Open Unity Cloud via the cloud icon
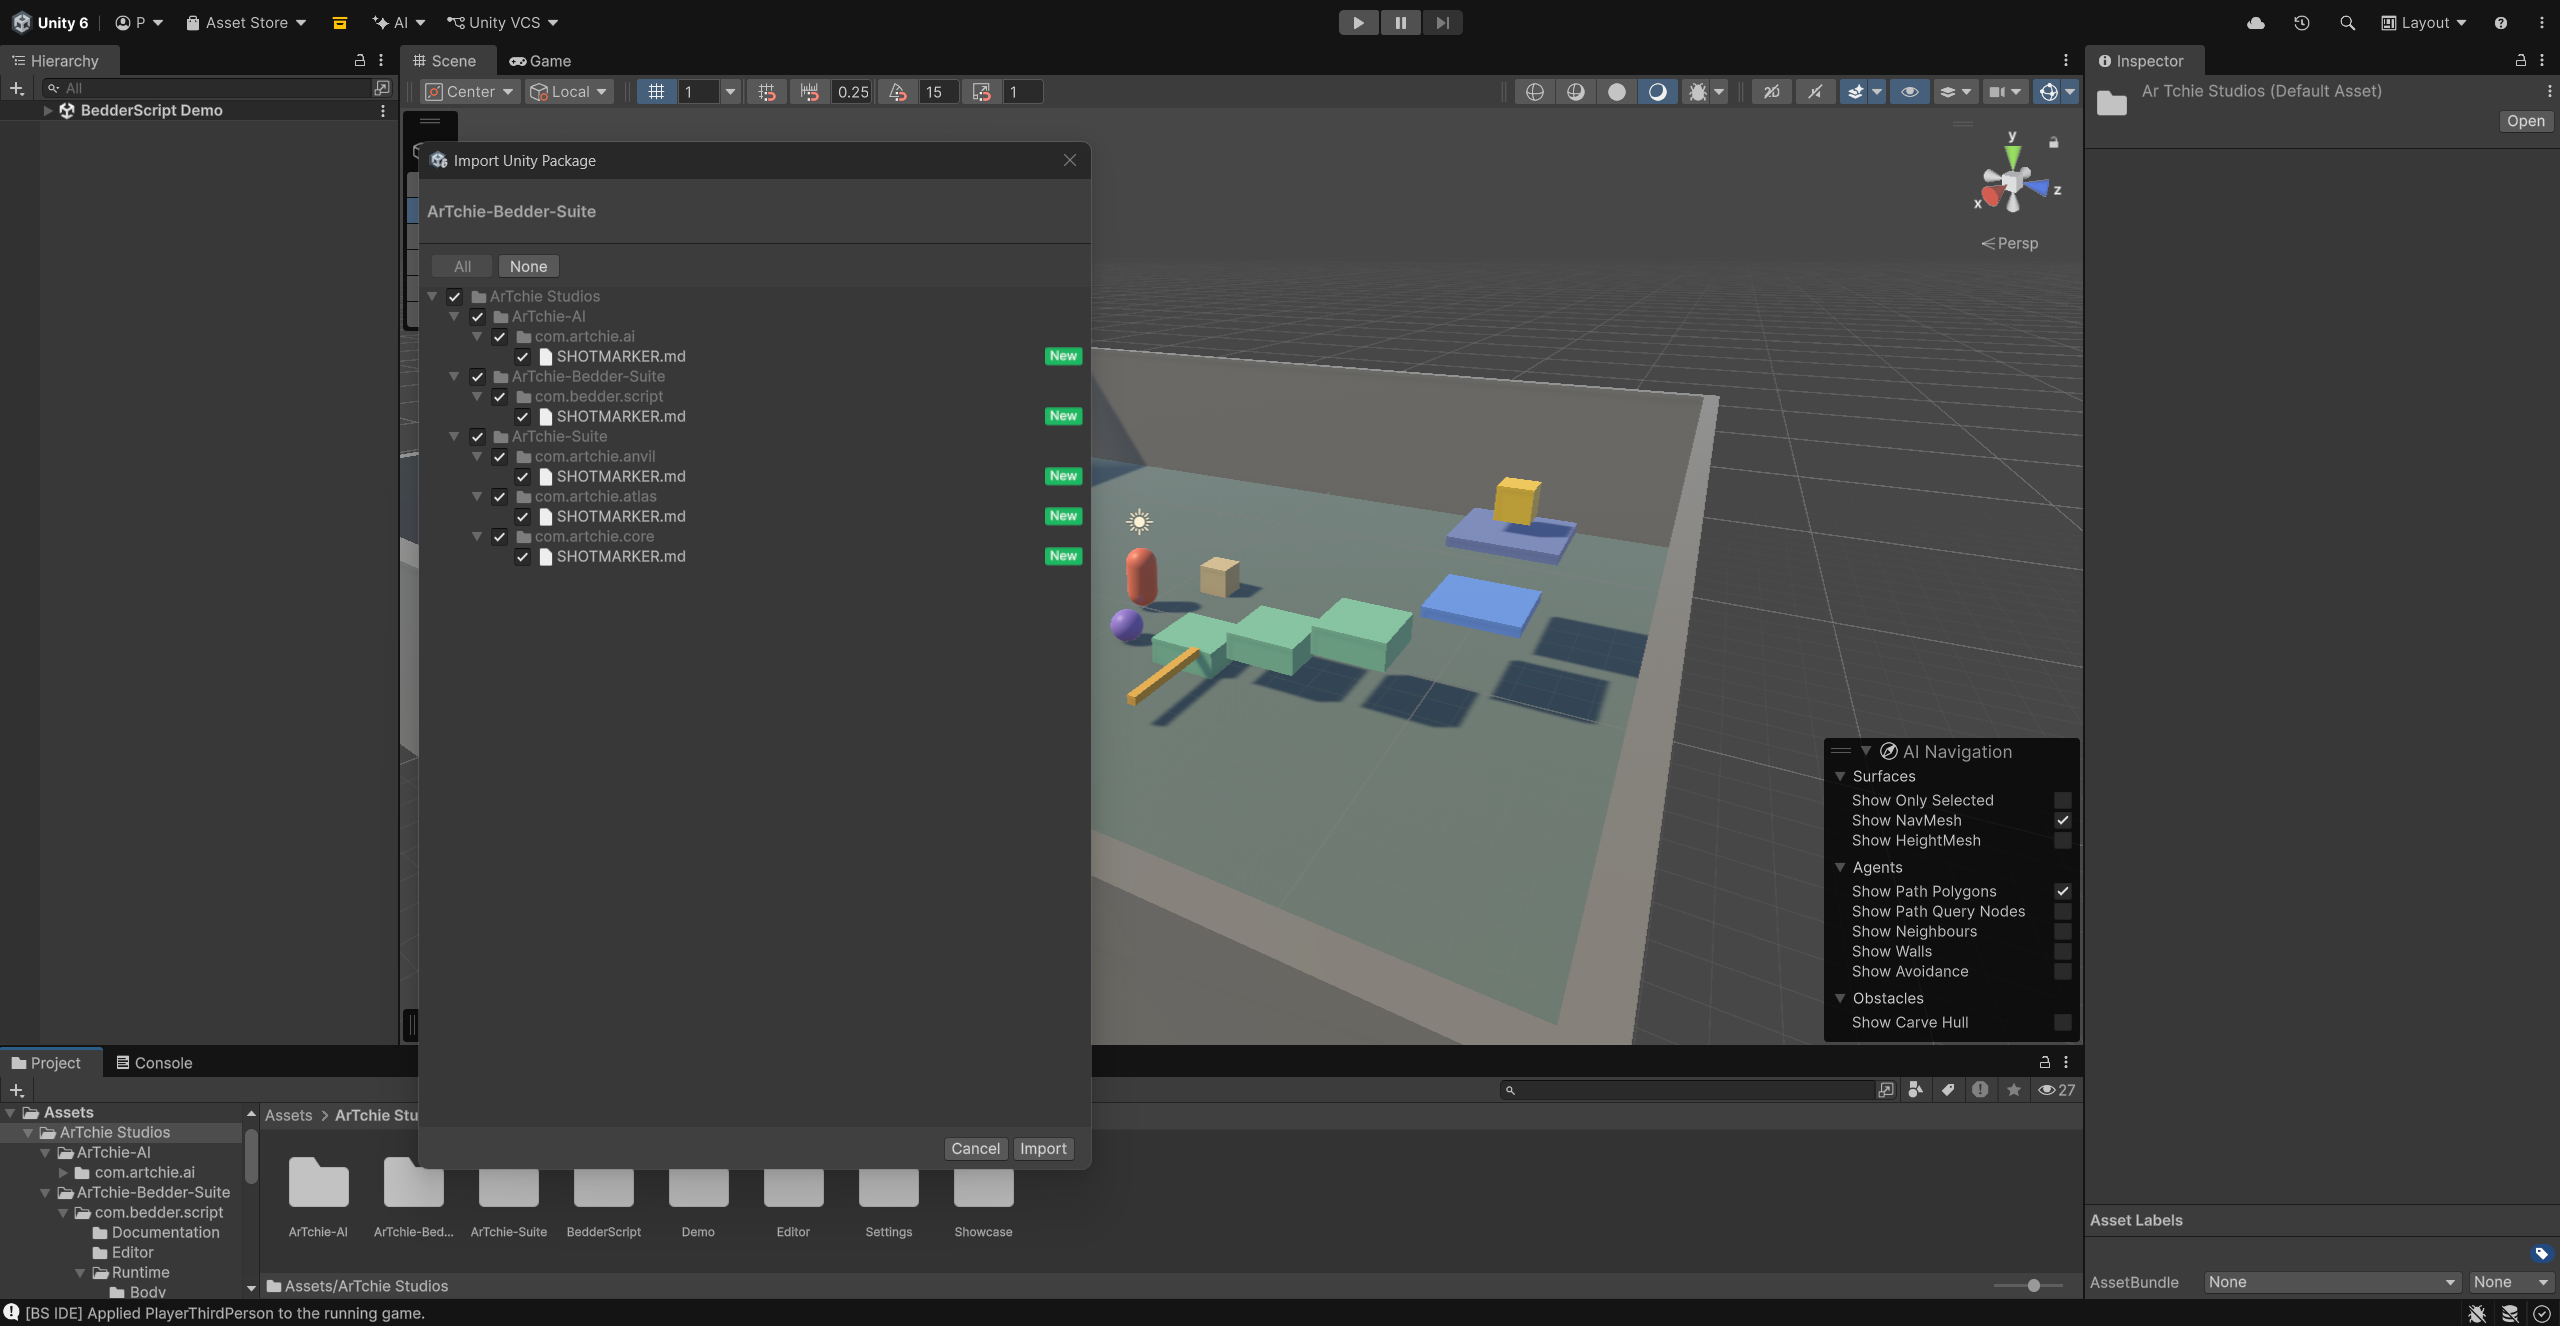The height and width of the screenshot is (1326, 2560). [x=2256, y=22]
